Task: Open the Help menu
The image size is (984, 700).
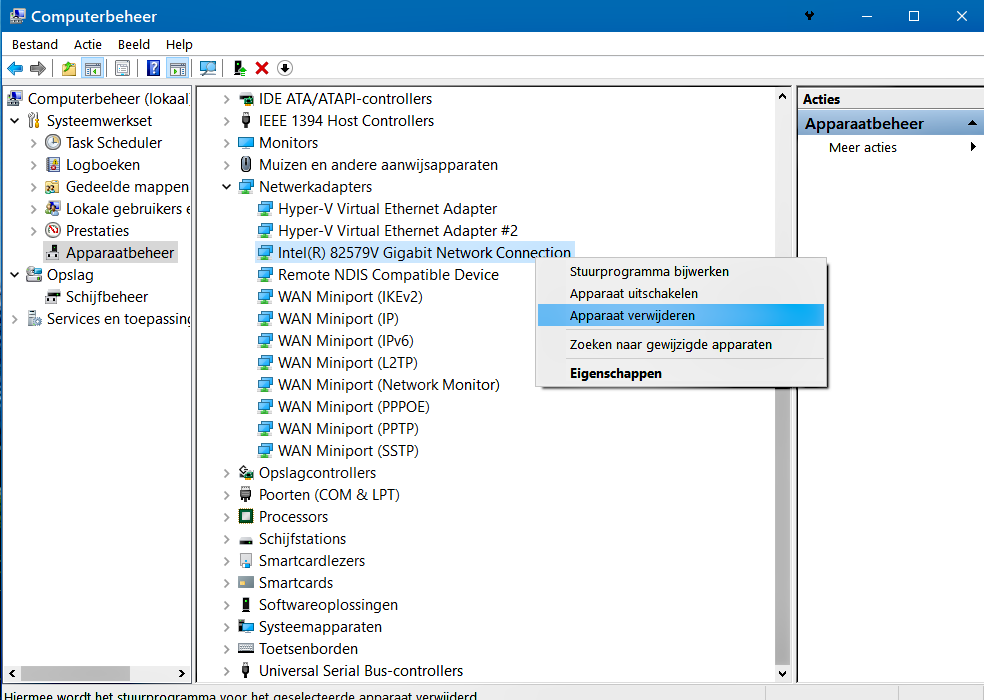Action: 179,45
